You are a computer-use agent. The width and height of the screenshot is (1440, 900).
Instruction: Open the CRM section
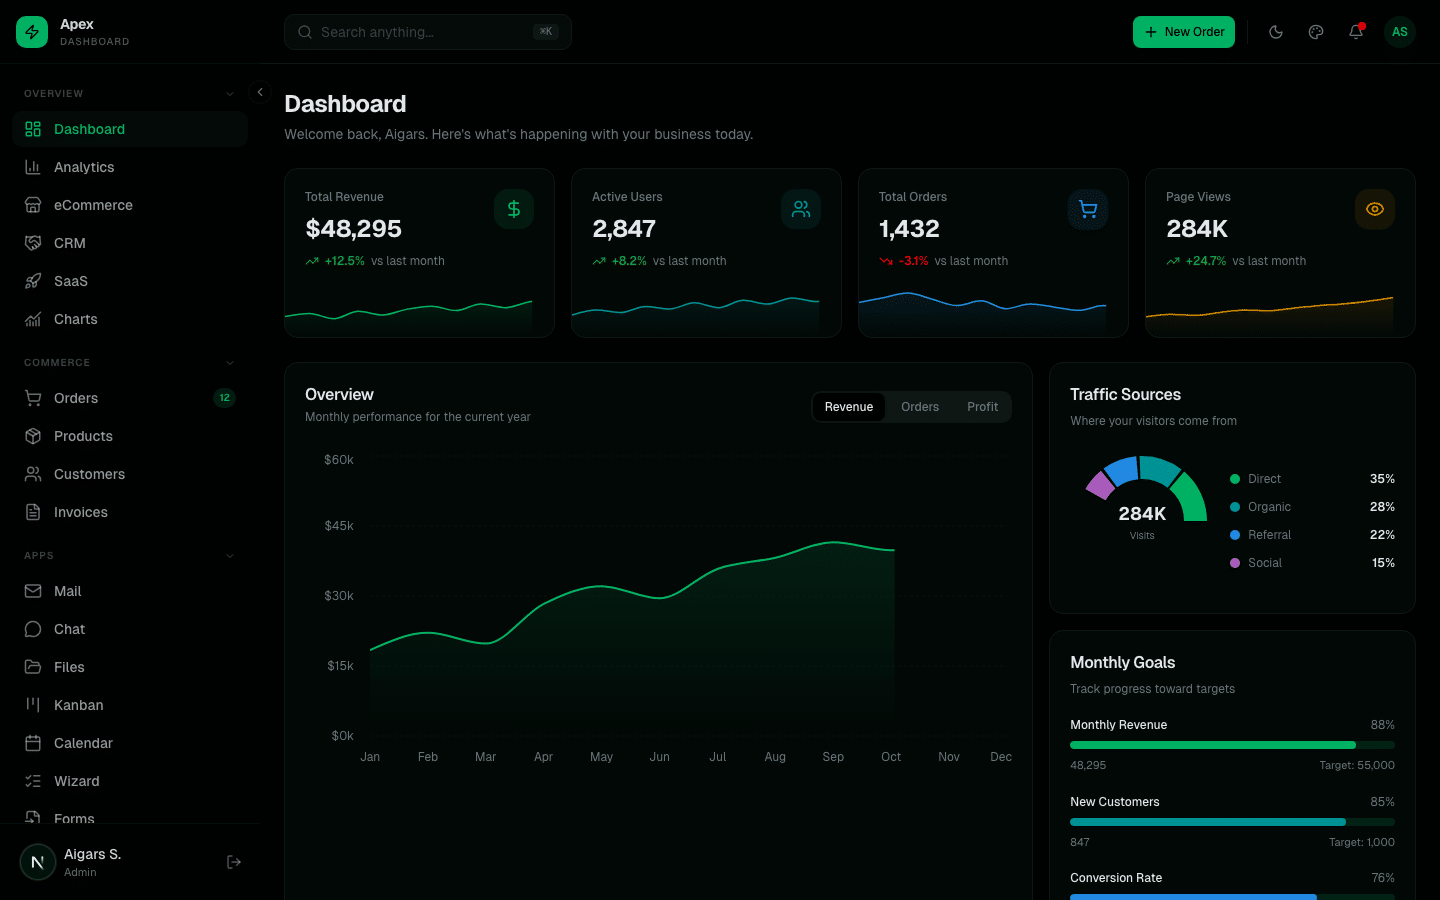tap(70, 243)
